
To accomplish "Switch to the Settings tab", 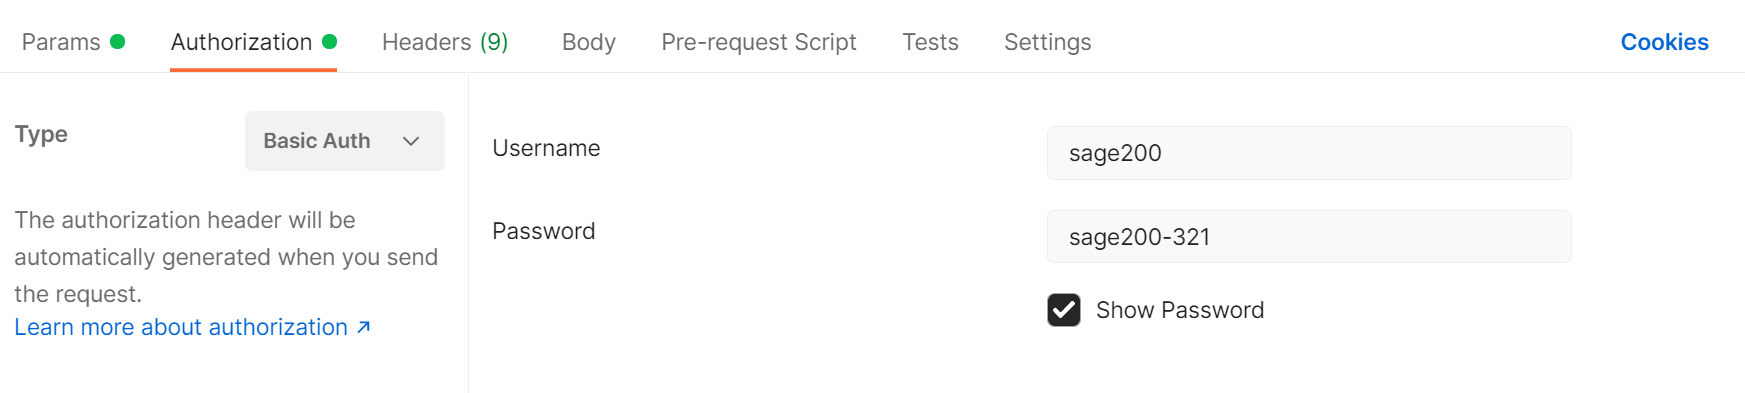I will pyautogui.click(x=1047, y=42).
